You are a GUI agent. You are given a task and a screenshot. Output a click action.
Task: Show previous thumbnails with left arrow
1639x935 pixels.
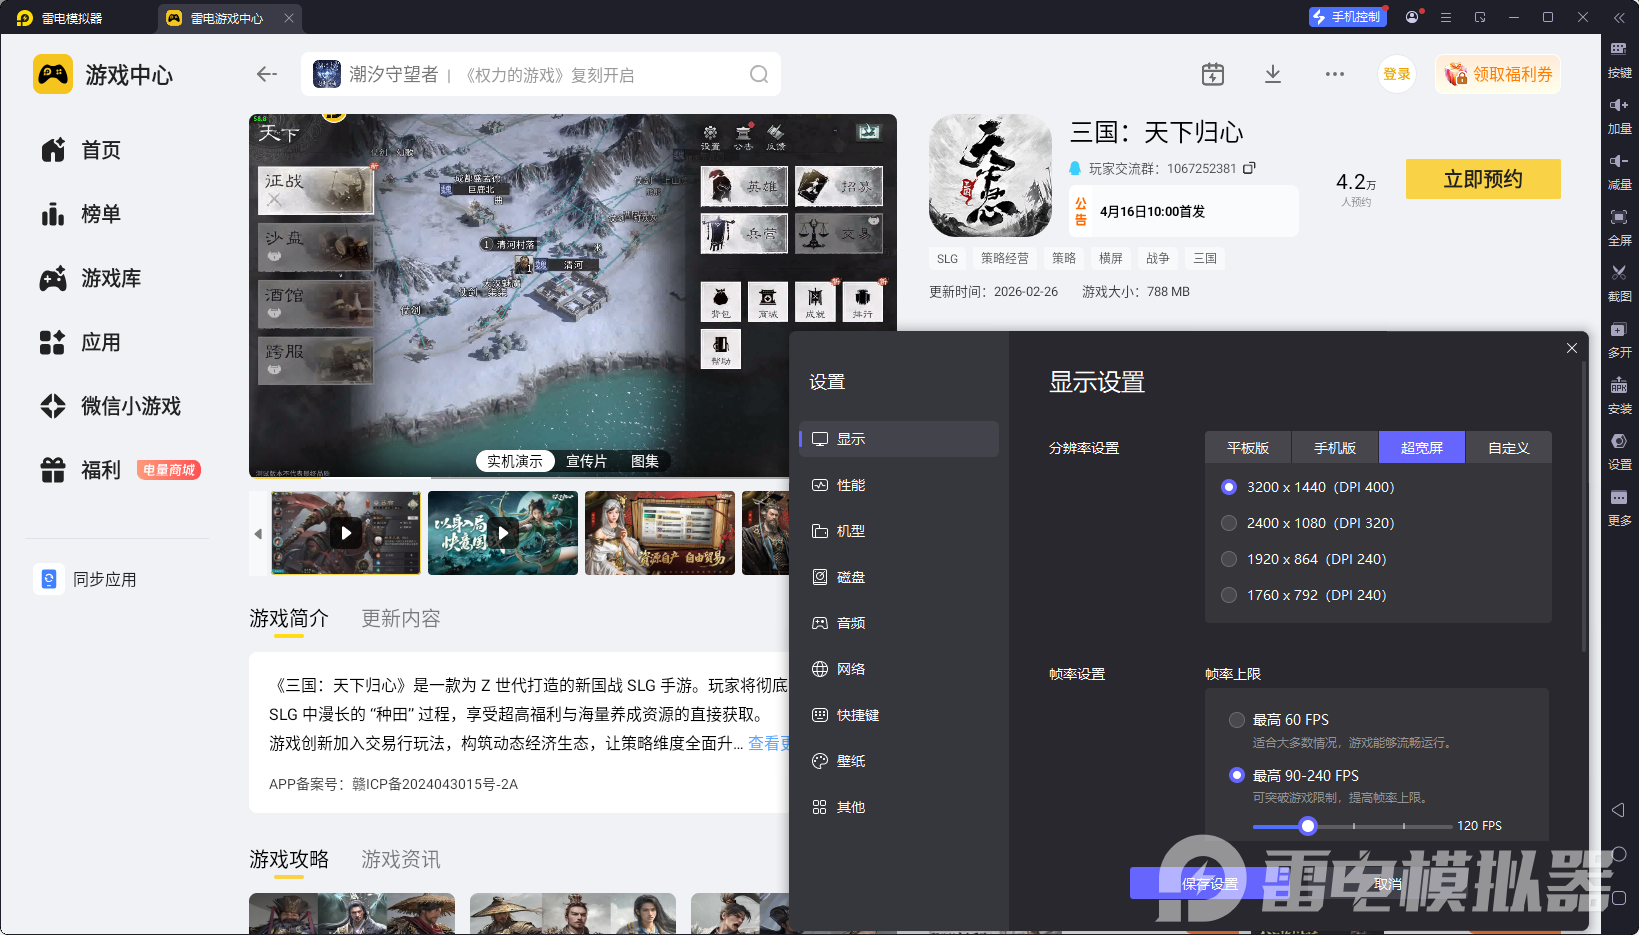258,534
